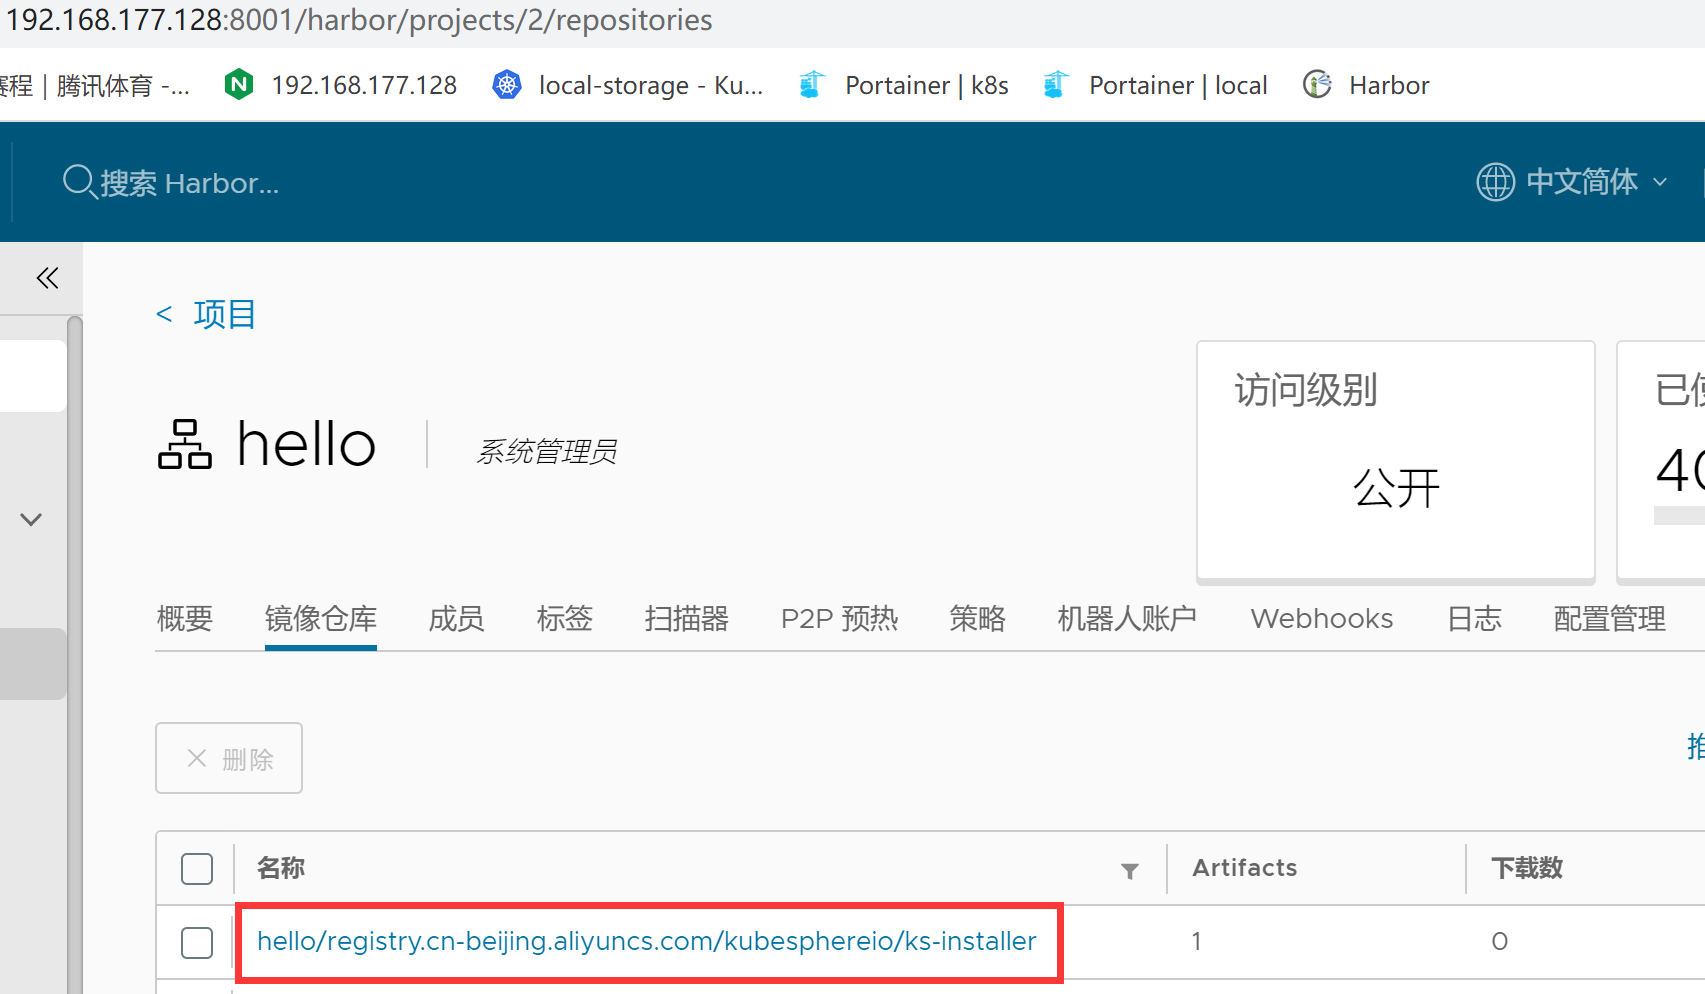The height and width of the screenshot is (994, 1705).
Task: Click the globe language icon
Action: point(1495,182)
